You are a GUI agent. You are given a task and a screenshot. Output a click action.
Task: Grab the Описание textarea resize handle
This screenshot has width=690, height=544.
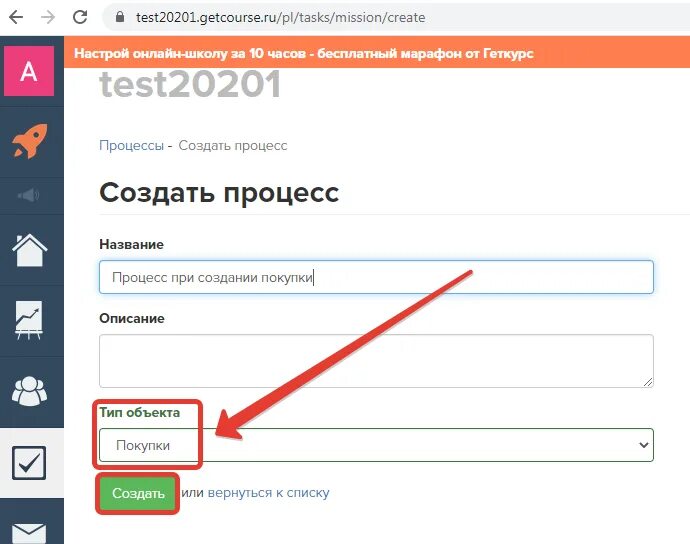(648, 382)
